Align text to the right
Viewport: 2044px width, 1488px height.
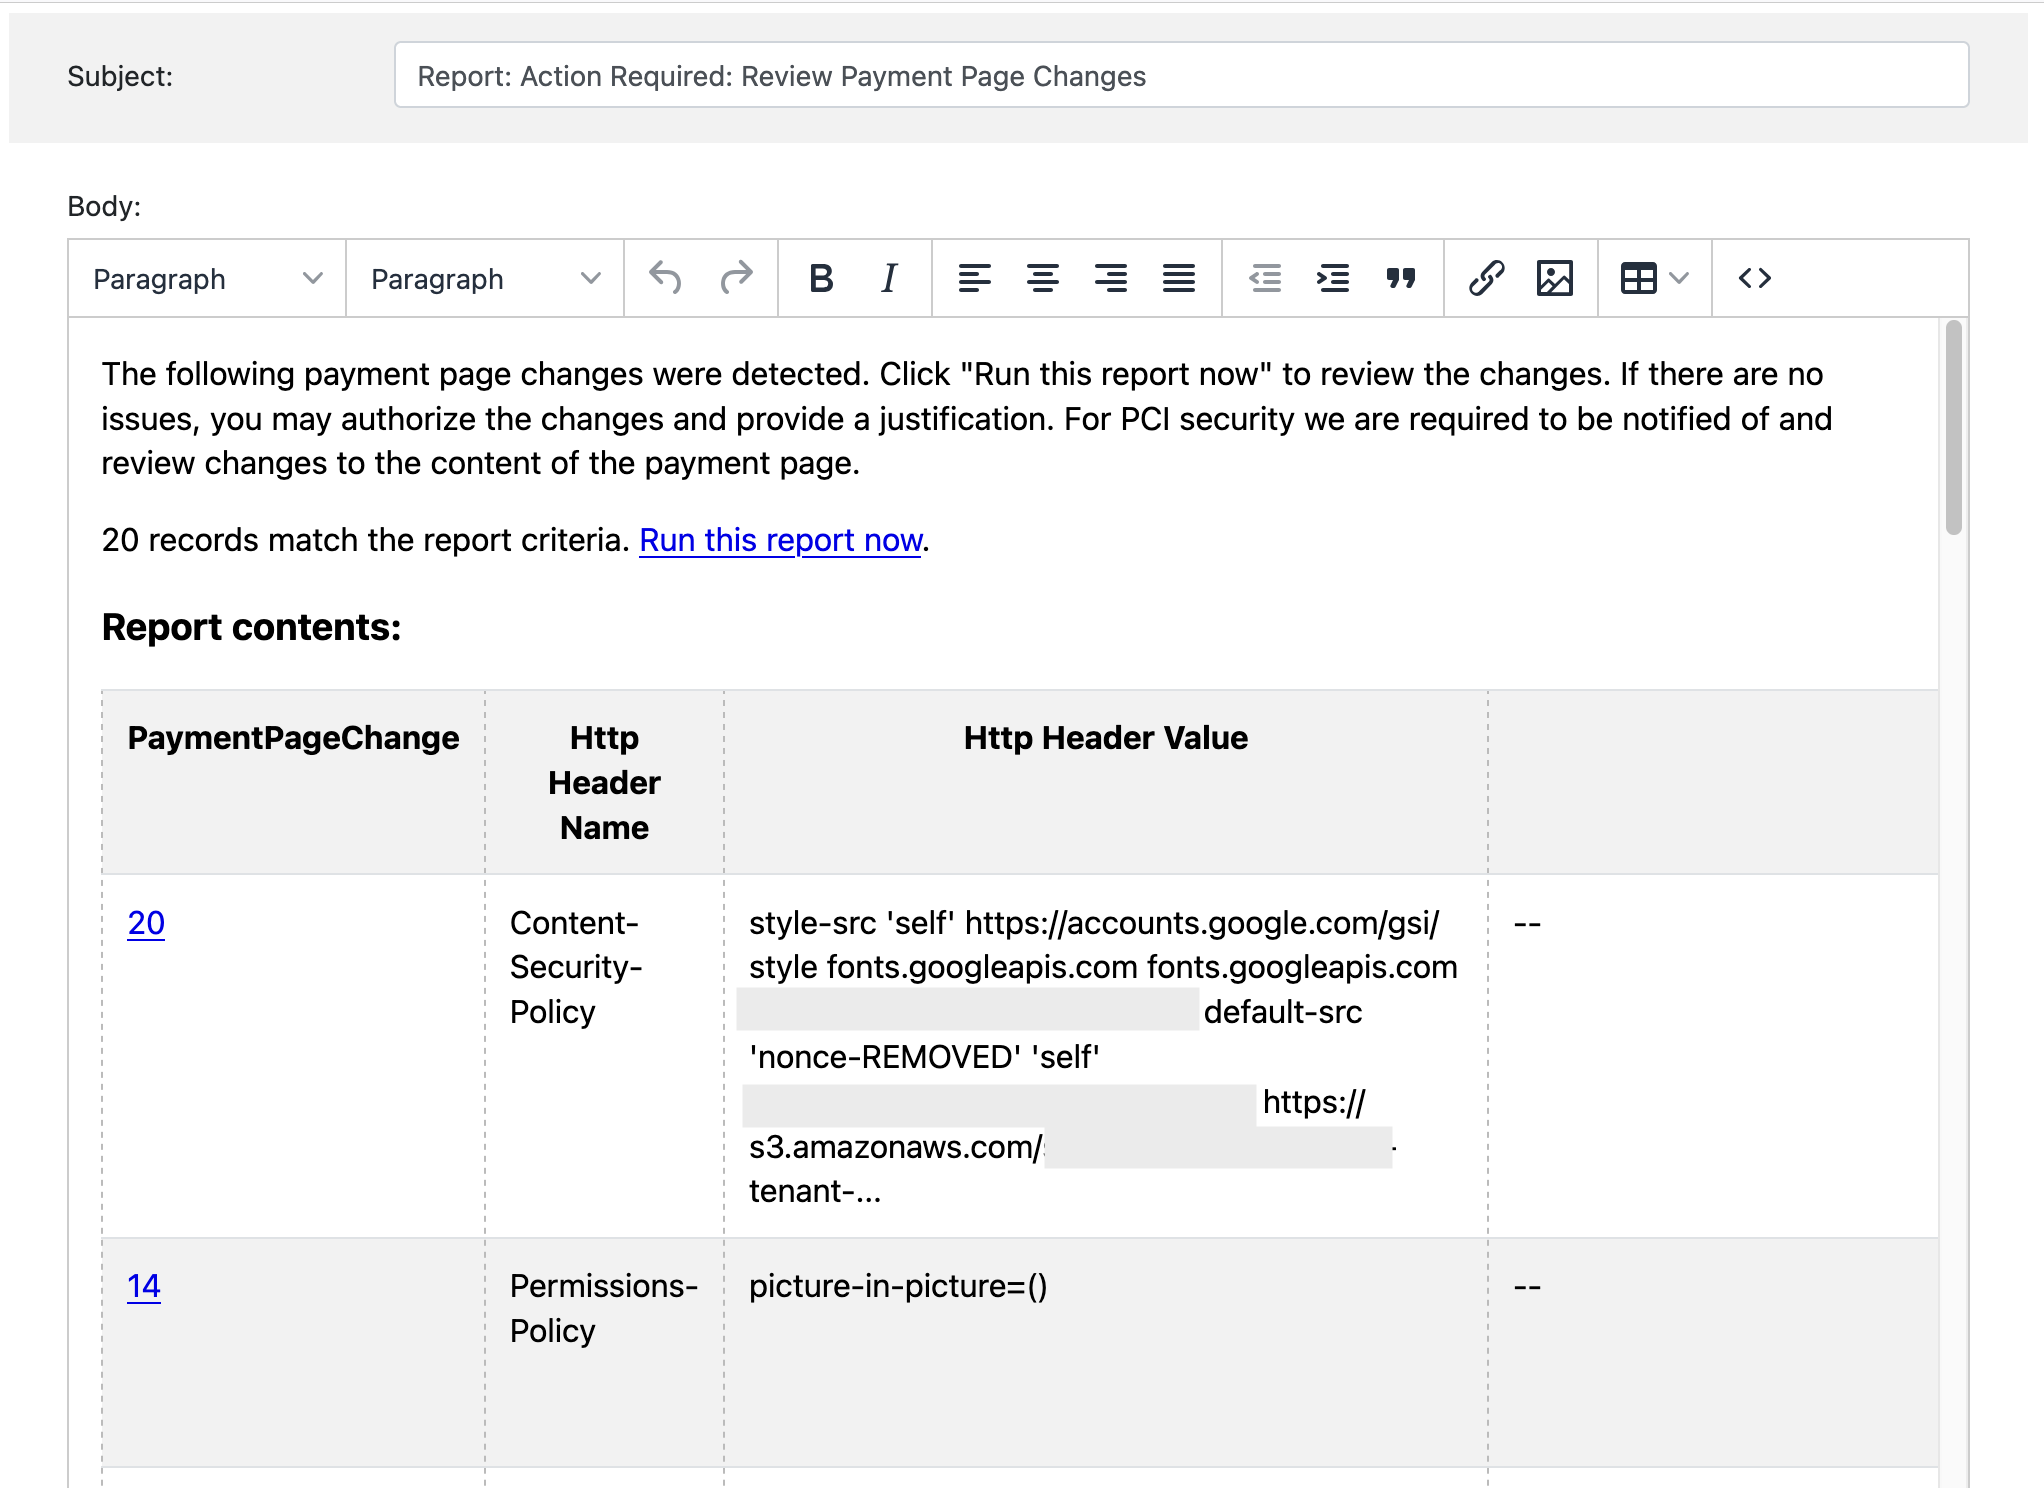pyautogui.click(x=1110, y=278)
